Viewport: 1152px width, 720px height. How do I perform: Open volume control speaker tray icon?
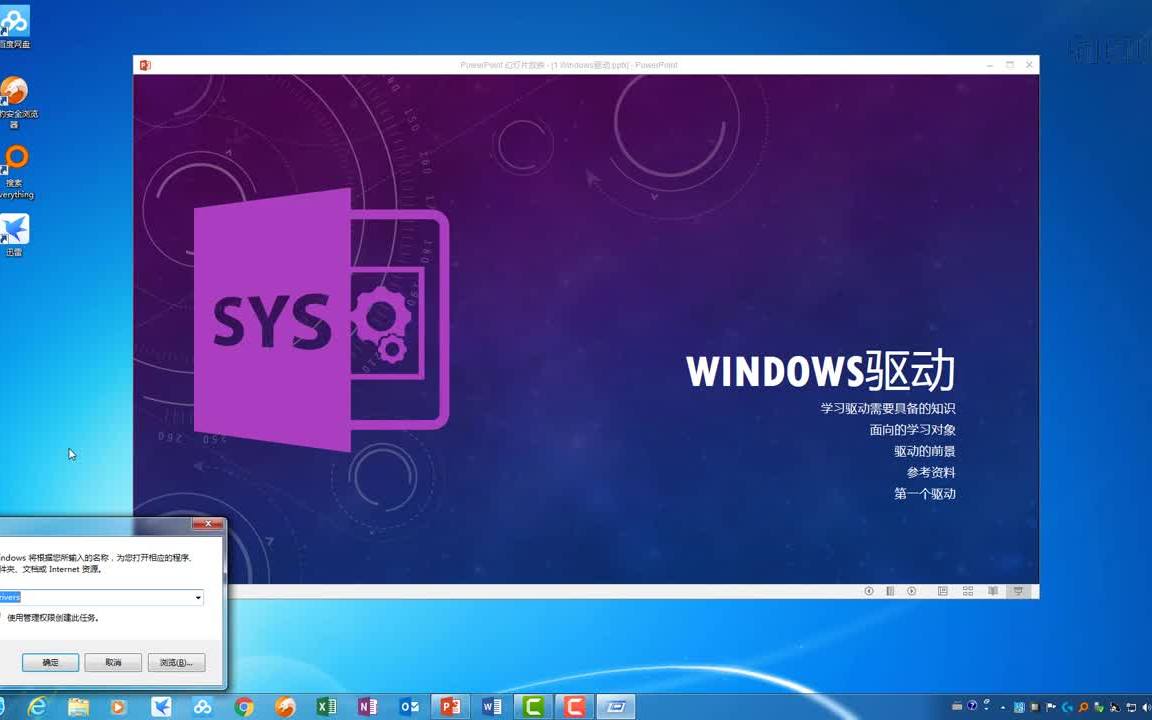[x=1148, y=708]
